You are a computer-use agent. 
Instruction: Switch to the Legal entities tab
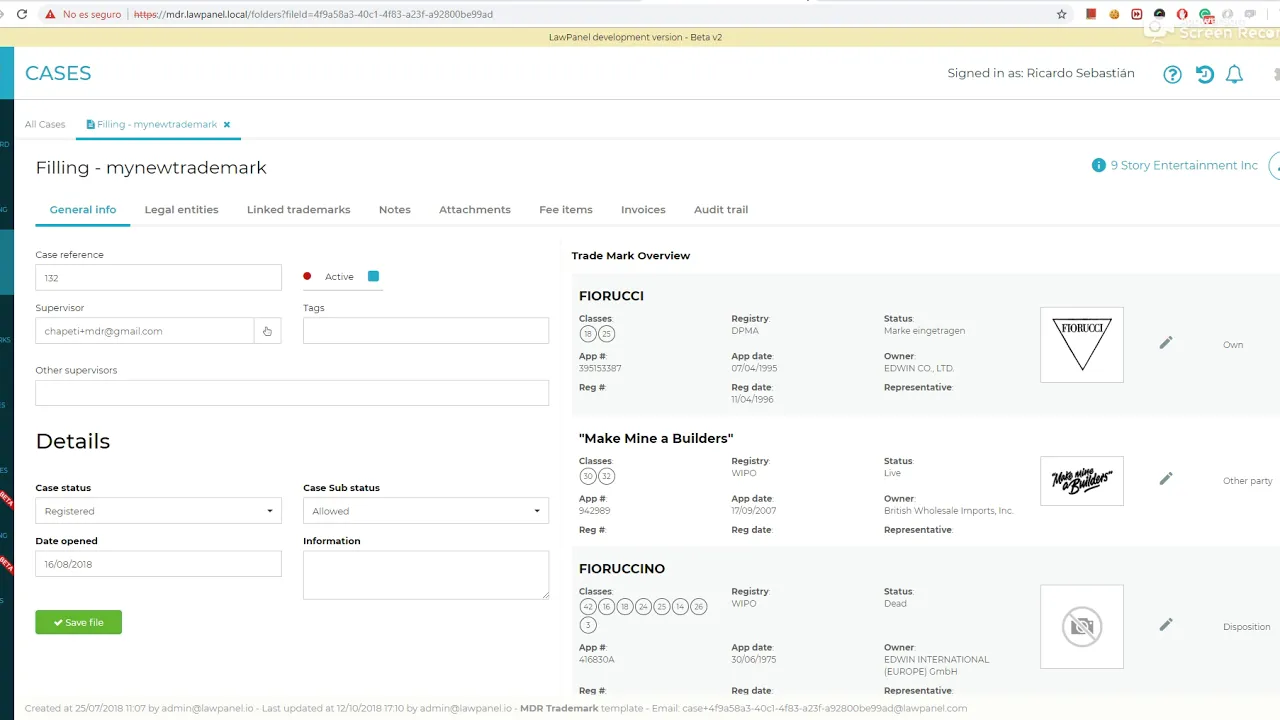[181, 210]
